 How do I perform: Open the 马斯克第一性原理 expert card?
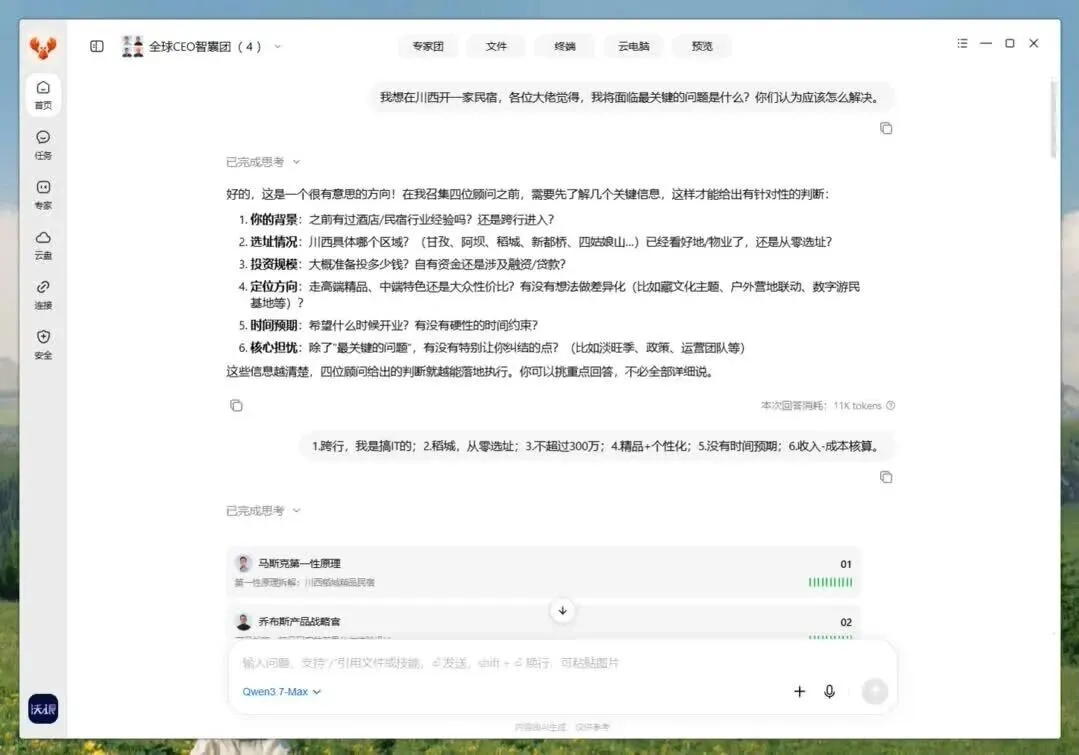tap(544, 571)
